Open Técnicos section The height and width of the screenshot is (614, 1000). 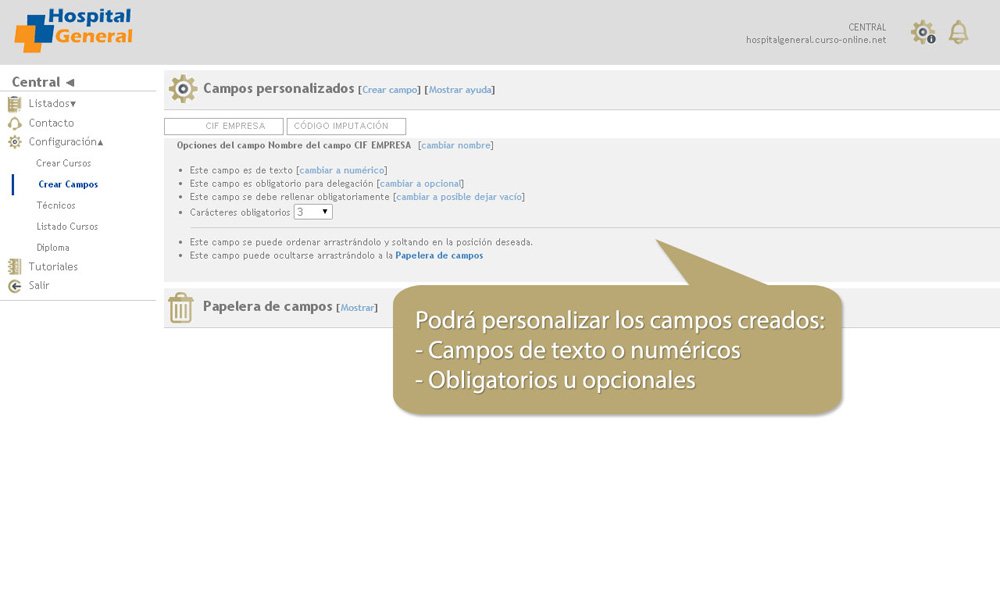pyautogui.click(x=55, y=205)
